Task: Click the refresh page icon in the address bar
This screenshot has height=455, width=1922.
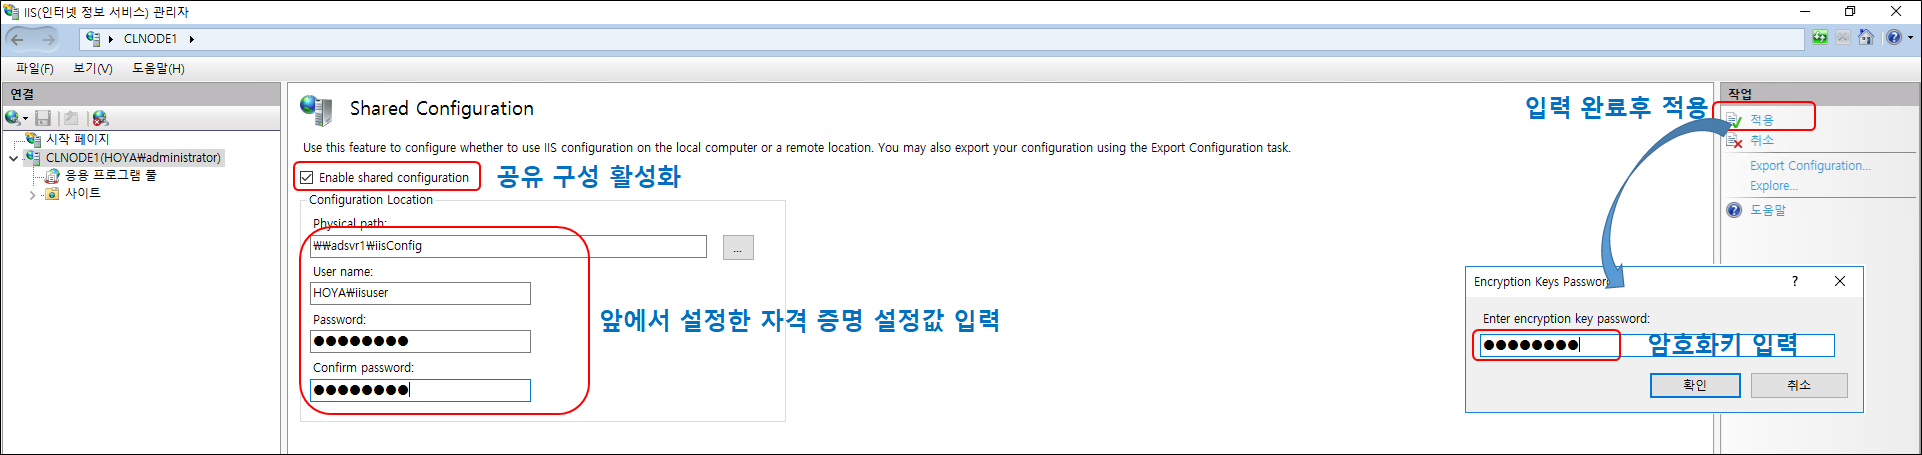Action: 1820,38
